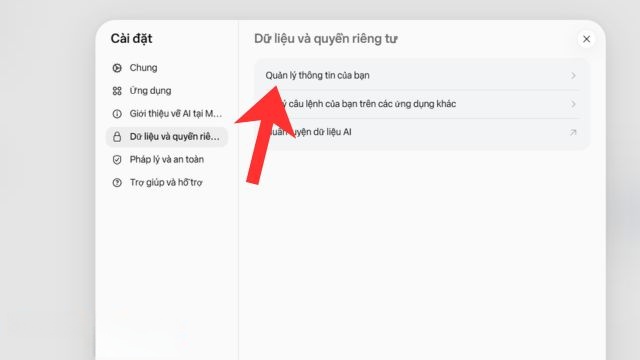Close the Cài đặt dialog
This screenshot has height=360, width=640.
pyautogui.click(x=587, y=39)
